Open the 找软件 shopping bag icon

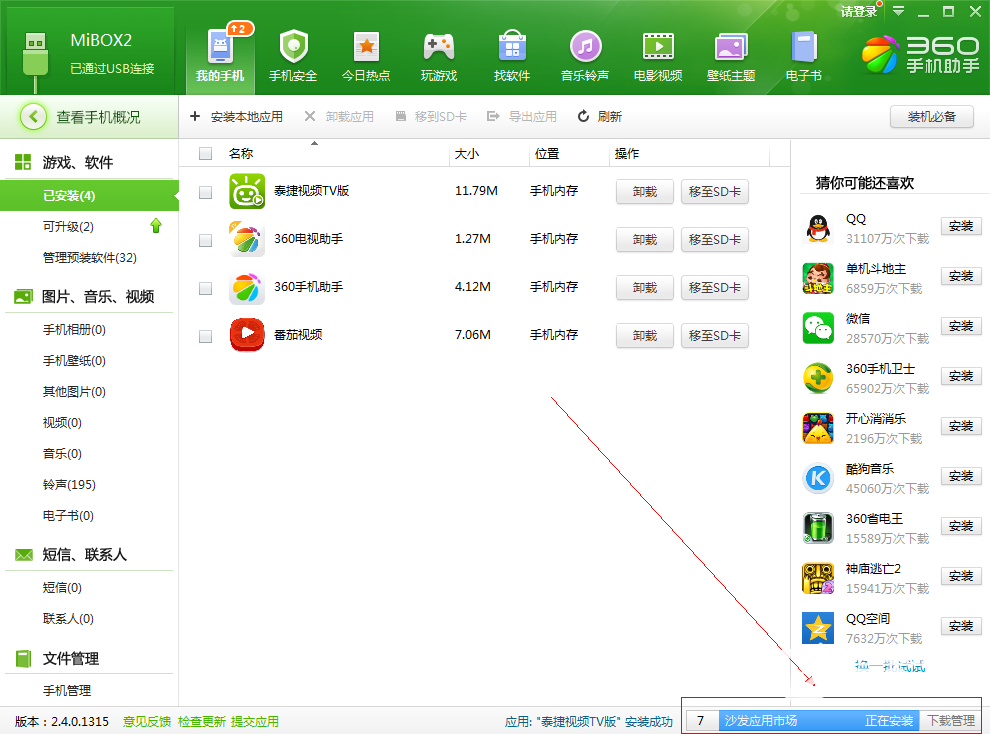coord(512,47)
